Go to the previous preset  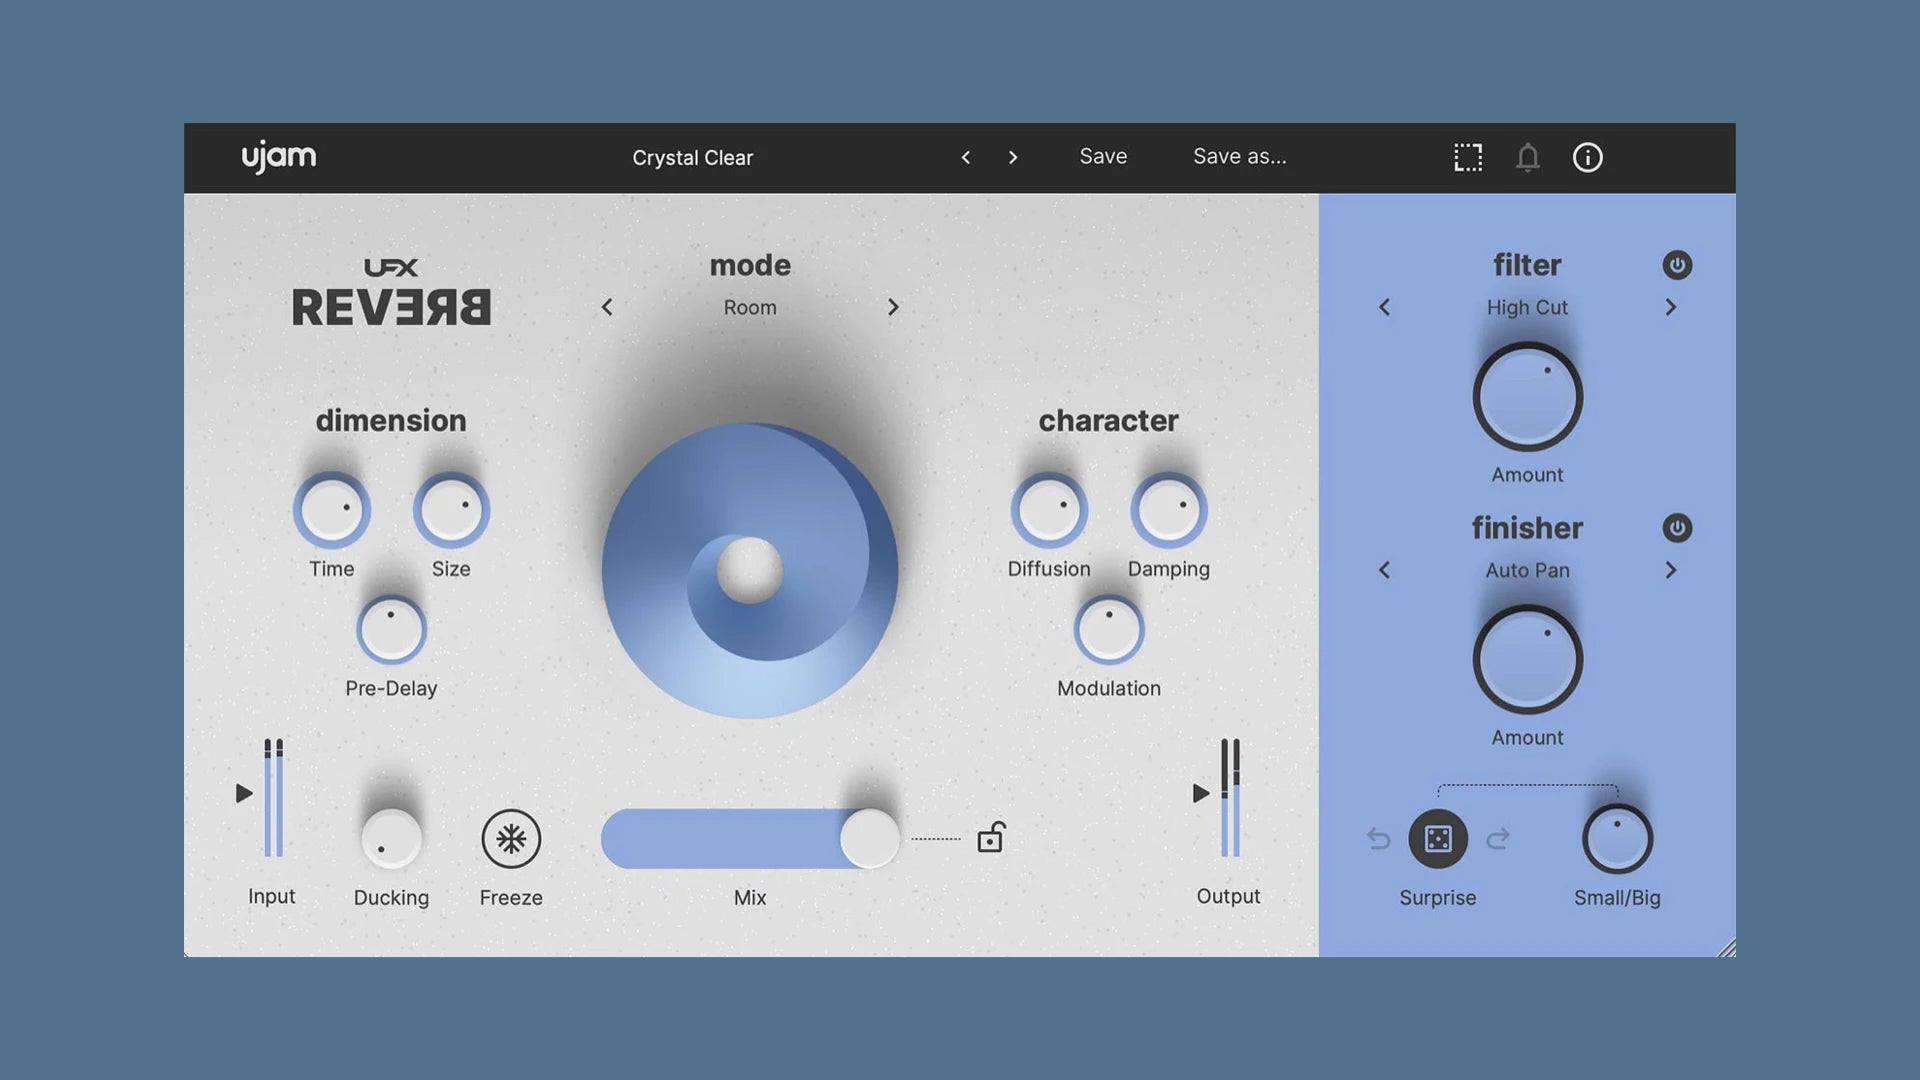(966, 157)
